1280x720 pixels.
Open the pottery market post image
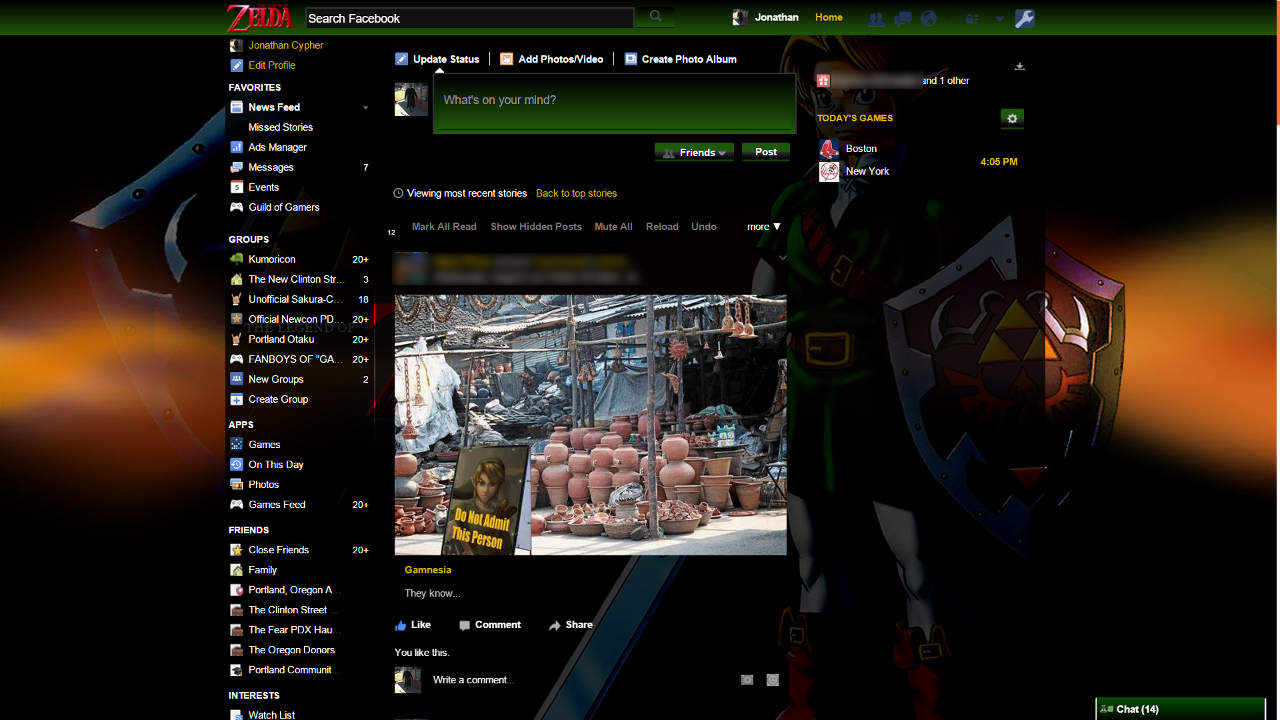[x=591, y=425]
